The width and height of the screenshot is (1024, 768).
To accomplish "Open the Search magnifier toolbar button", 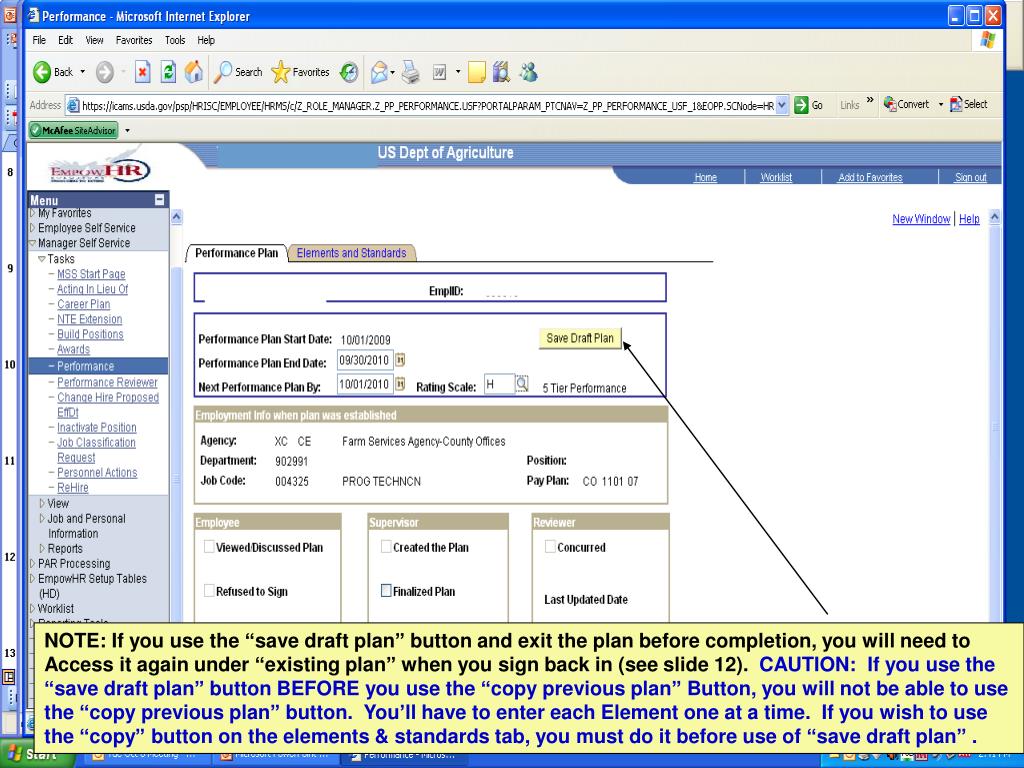I will coord(238,72).
